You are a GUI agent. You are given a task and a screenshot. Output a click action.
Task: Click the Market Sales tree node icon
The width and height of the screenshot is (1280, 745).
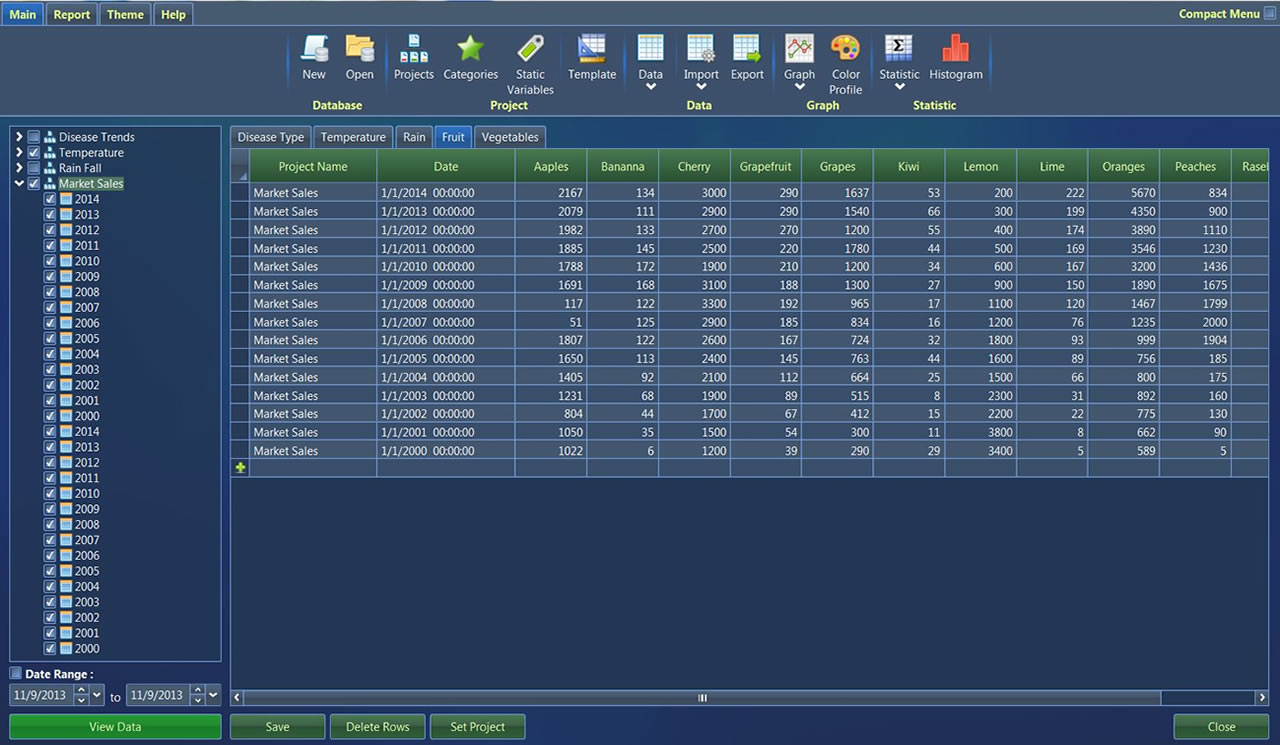coord(50,184)
